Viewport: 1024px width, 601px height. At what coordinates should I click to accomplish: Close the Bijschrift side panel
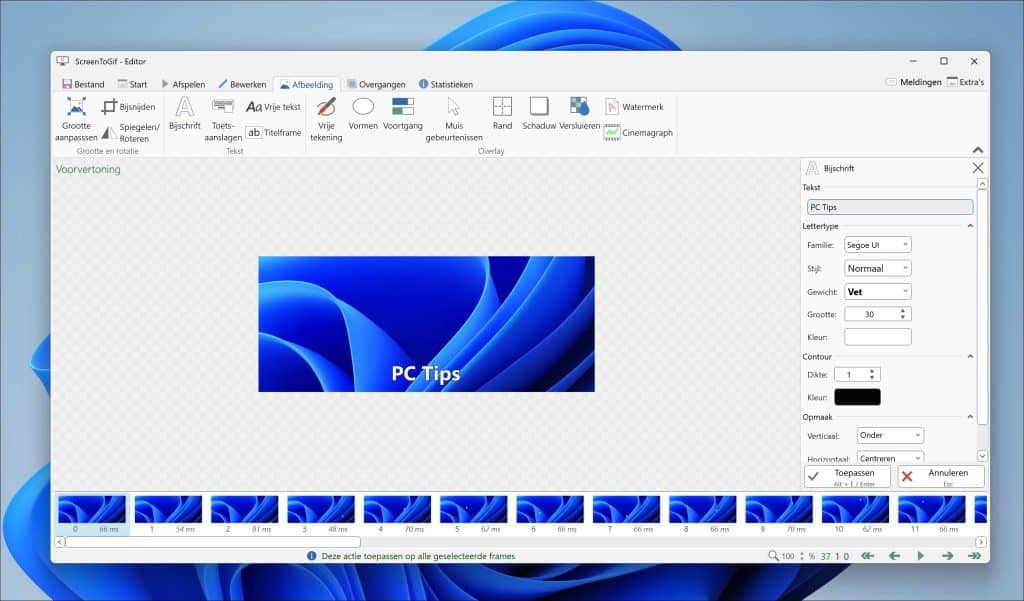pyautogui.click(x=978, y=168)
